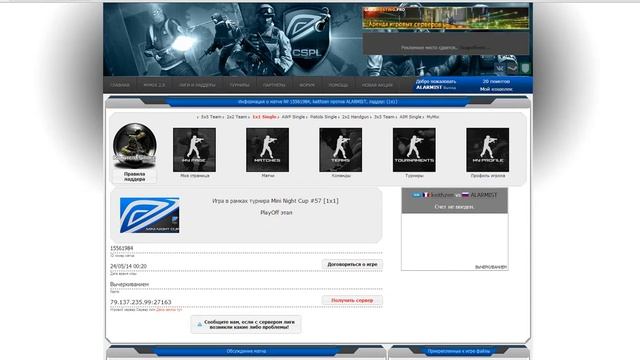Click the attached game files section header
This screenshot has height=360, width=640.
(x=459, y=351)
